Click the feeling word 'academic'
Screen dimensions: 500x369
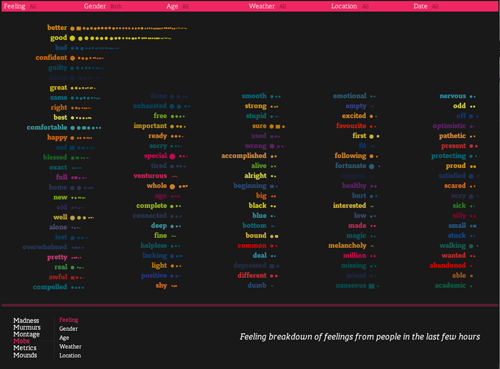point(450,285)
